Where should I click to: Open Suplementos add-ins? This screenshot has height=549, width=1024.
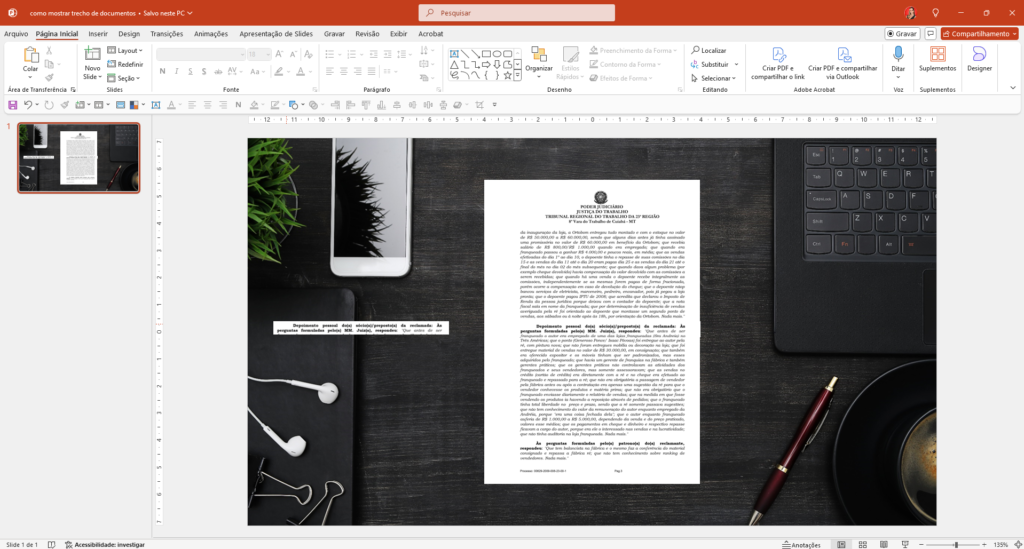[x=937, y=59]
